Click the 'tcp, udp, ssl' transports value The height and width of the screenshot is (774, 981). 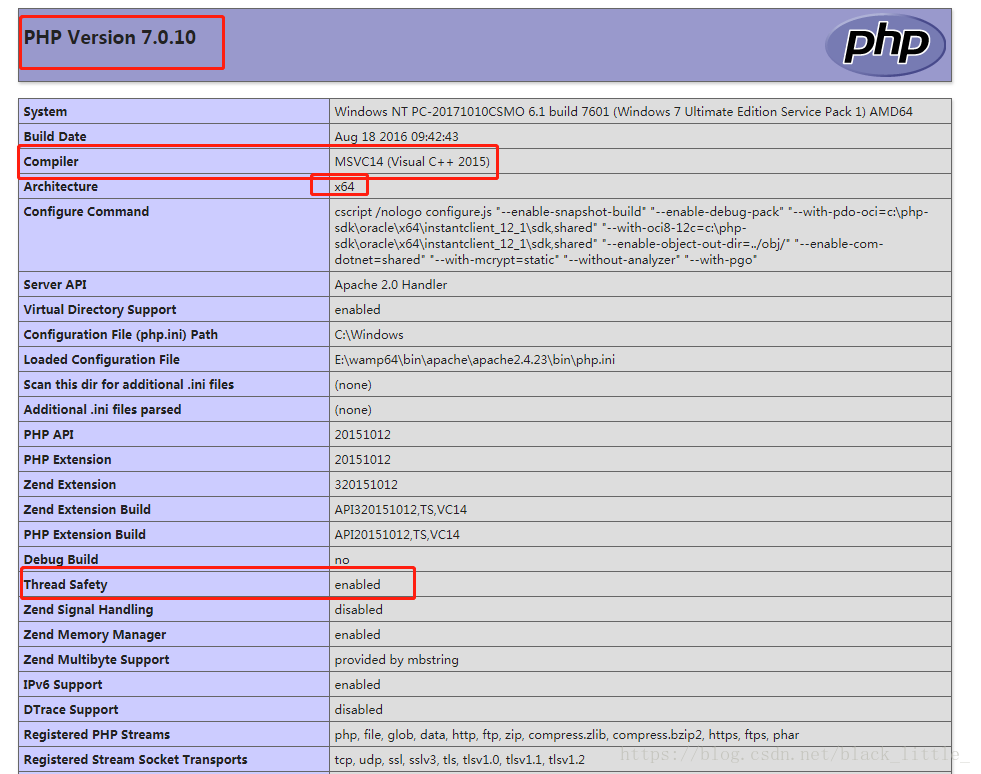pos(459,760)
